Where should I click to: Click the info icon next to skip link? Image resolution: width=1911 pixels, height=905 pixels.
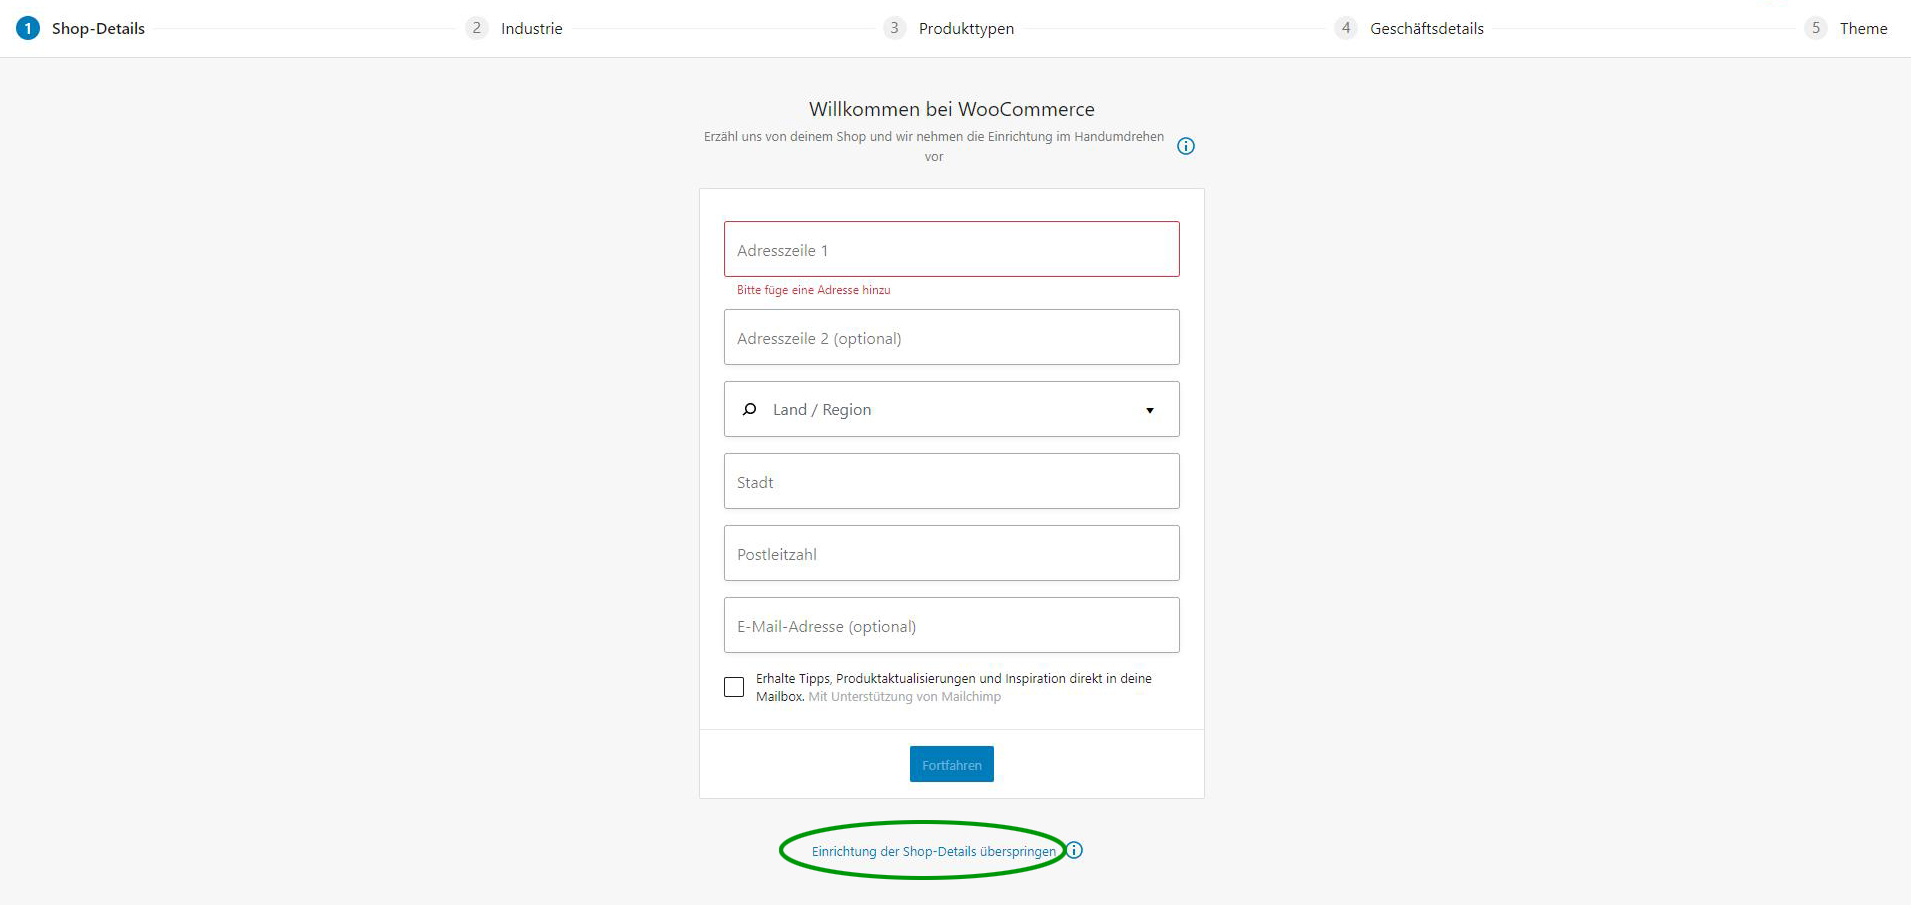[1074, 850]
